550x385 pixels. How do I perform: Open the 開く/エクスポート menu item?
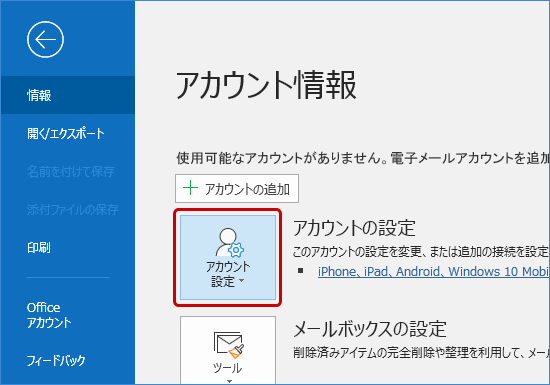(67, 133)
